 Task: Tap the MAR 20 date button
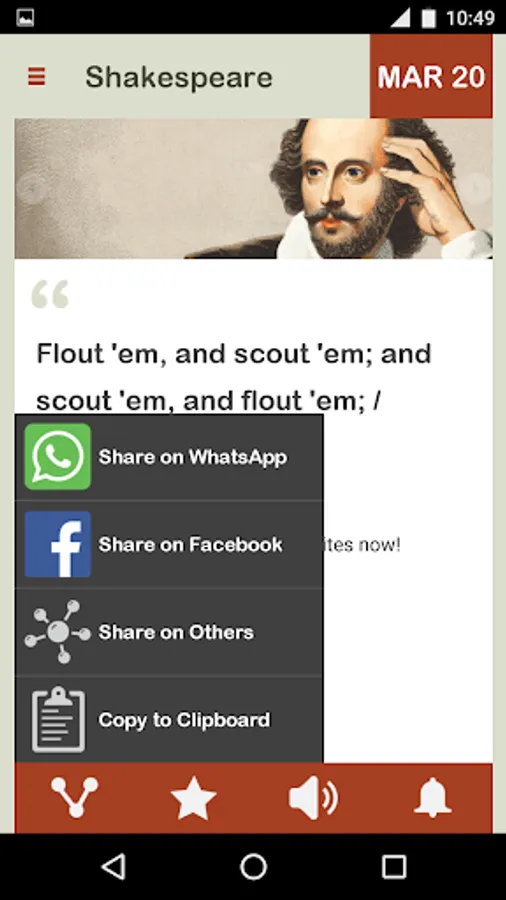click(431, 76)
